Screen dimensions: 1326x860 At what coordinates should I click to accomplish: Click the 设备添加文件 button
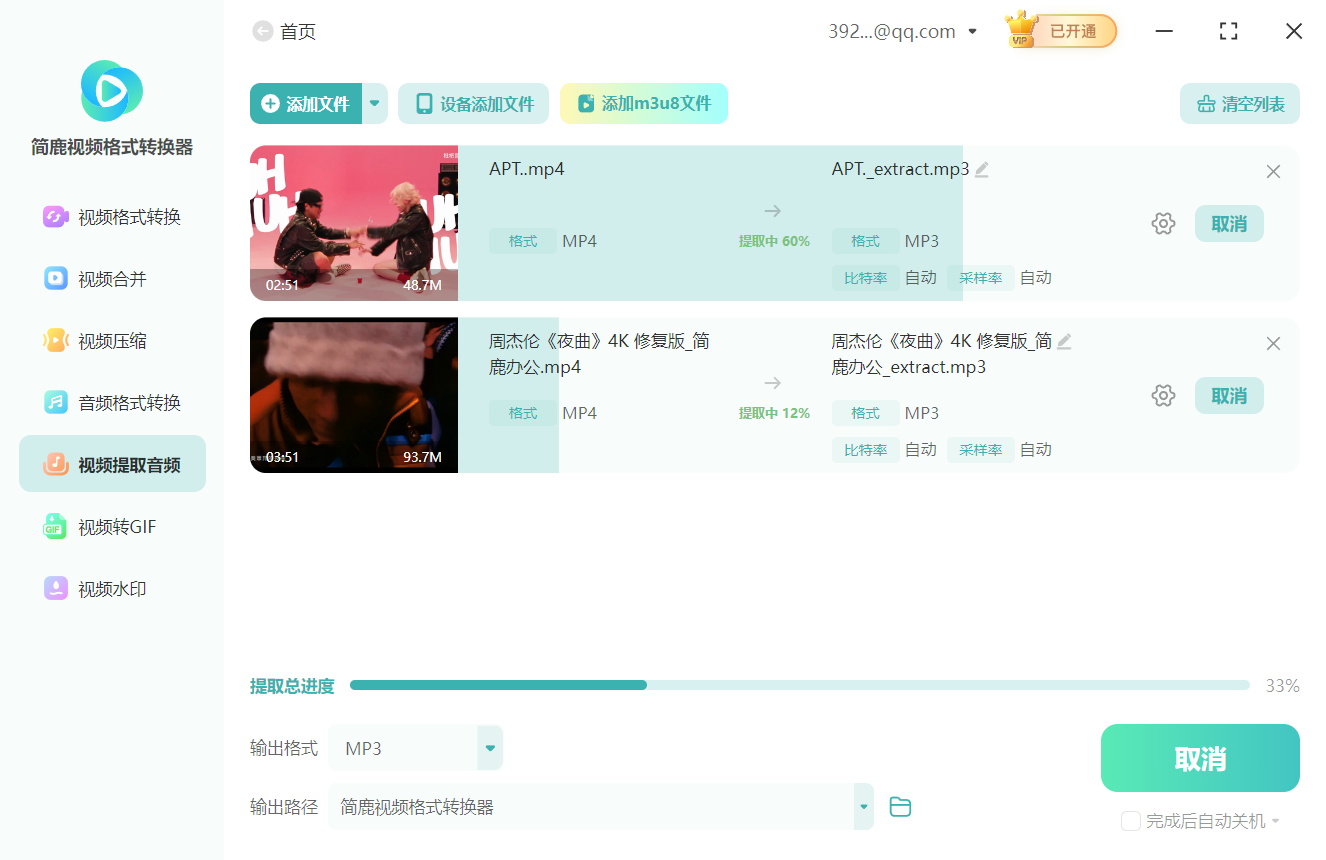click(474, 104)
